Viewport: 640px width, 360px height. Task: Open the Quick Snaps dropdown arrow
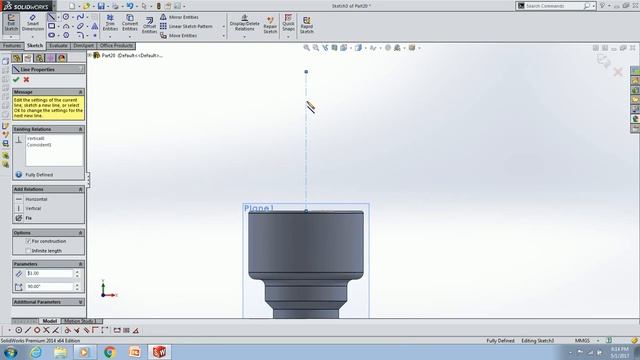point(288,37)
